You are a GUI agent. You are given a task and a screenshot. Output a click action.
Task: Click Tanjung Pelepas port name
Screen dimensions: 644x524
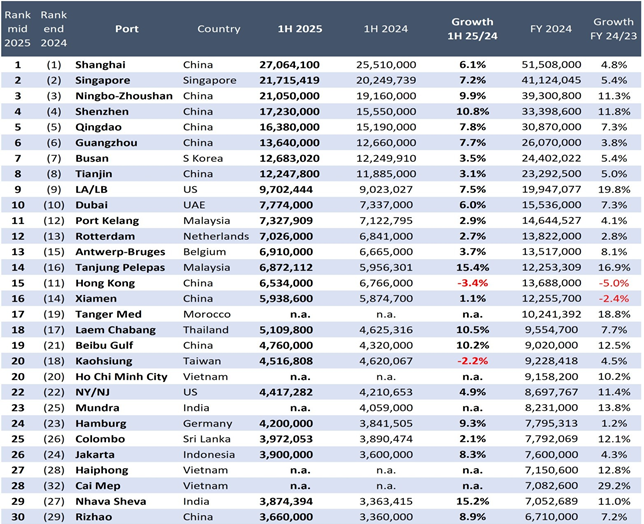[120, 267]
